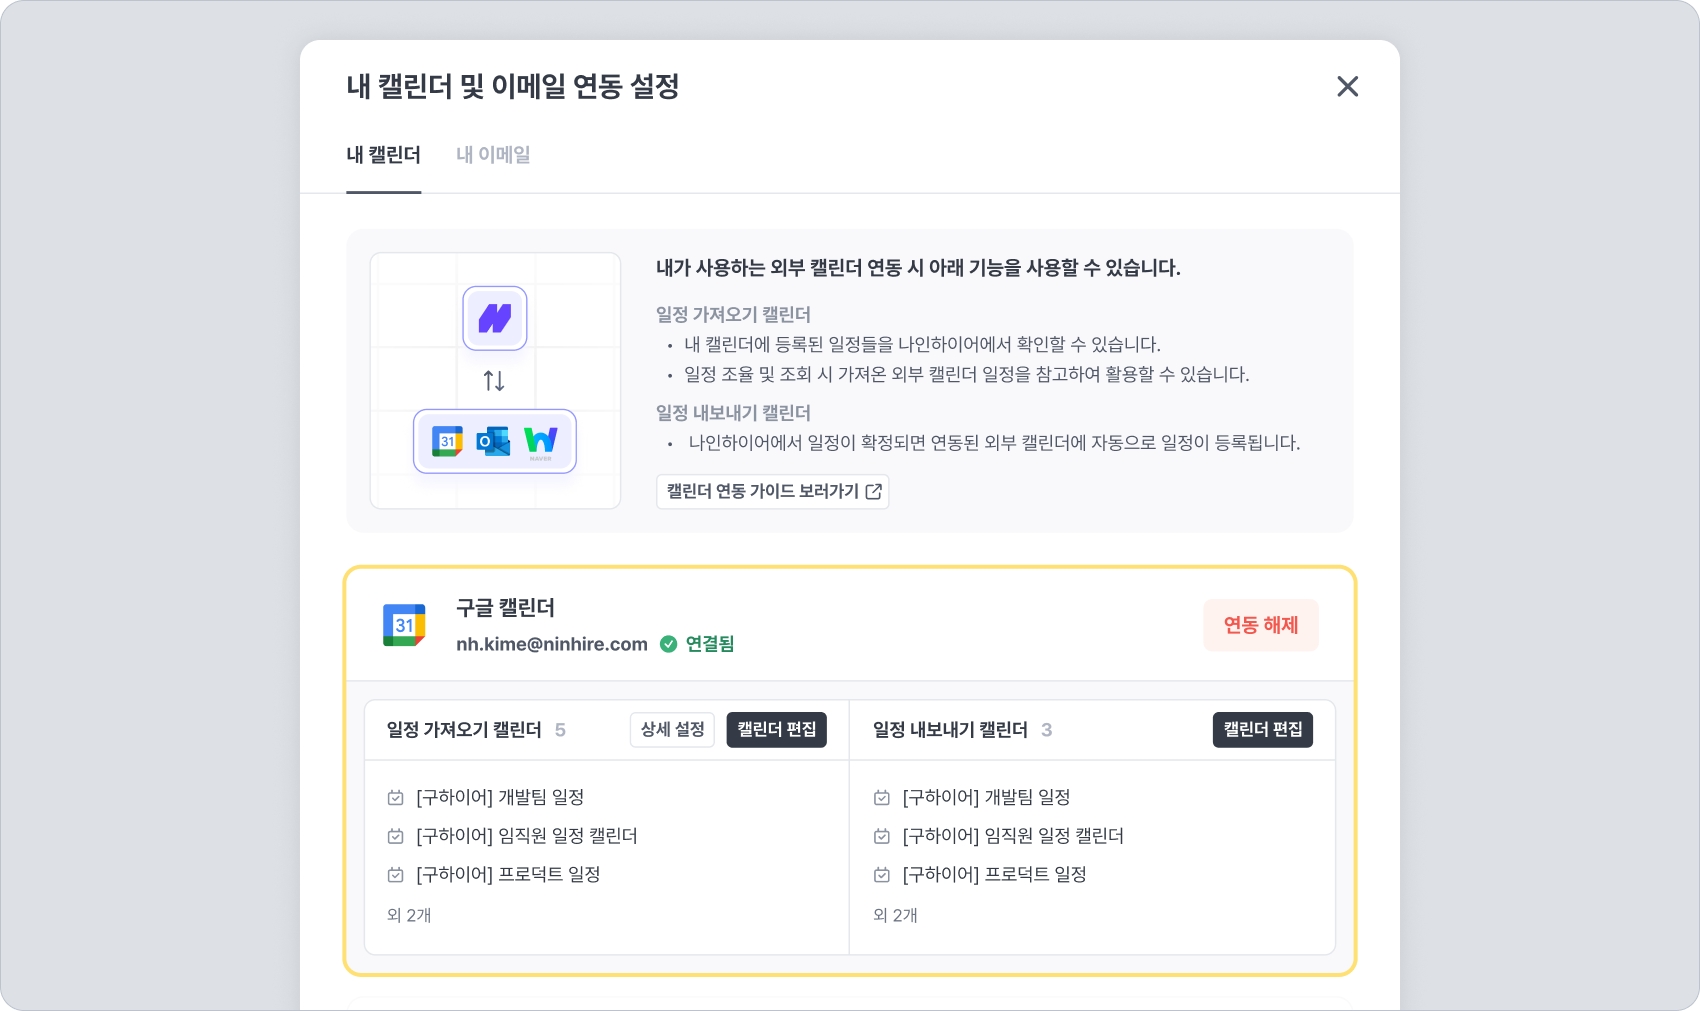The height and width of the screenshot is (1011, 1700).
Task: Click calendar icon beside export [구하이어] 임직원 일정 캘린더
Action: (881, 836)
